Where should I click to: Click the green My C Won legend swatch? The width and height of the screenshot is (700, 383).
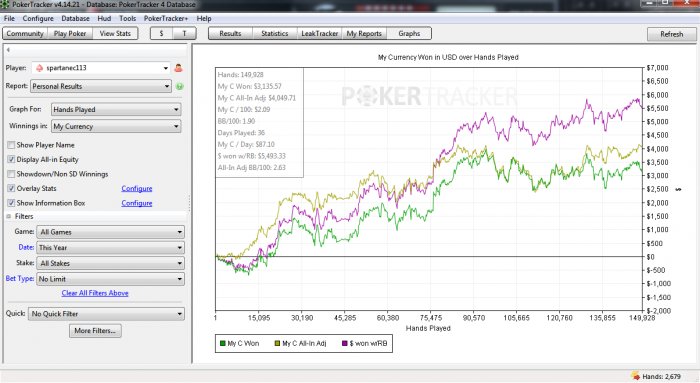[222, 343]
